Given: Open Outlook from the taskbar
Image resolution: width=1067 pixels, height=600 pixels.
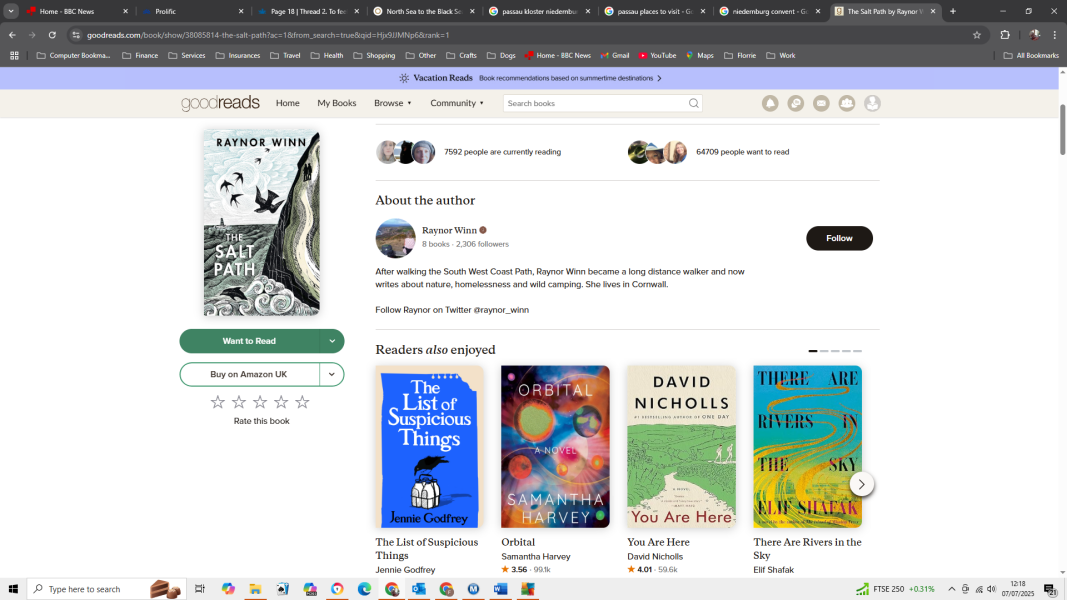Looking at the screenshot, I should coord(418,589).
